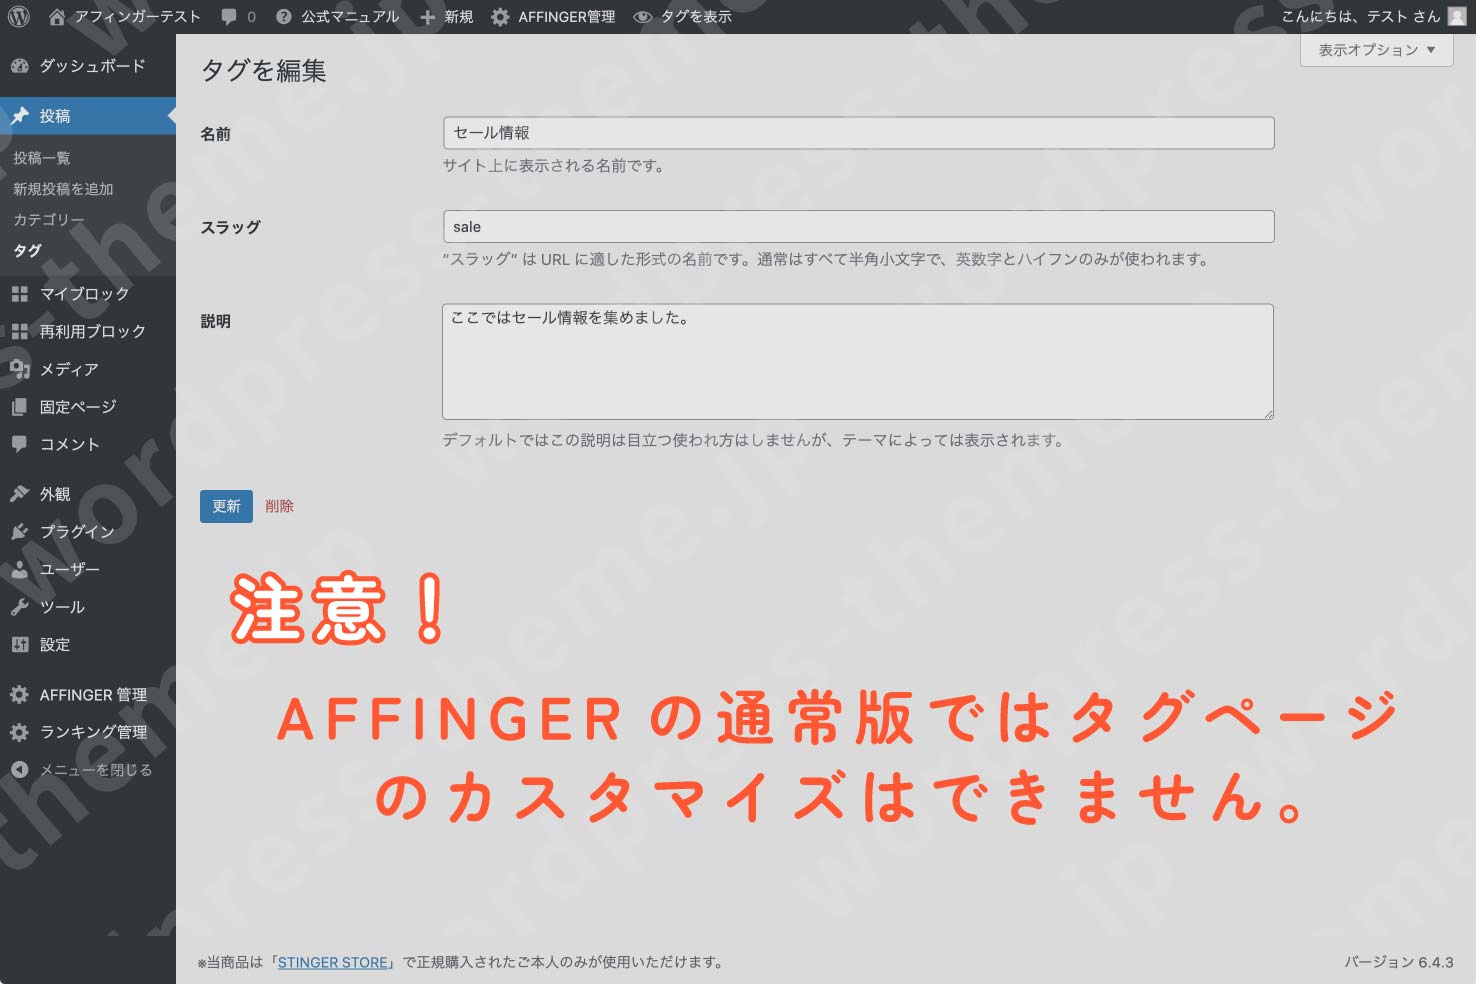Click the マイブロック icon in the sidebar

pos(22,293)
